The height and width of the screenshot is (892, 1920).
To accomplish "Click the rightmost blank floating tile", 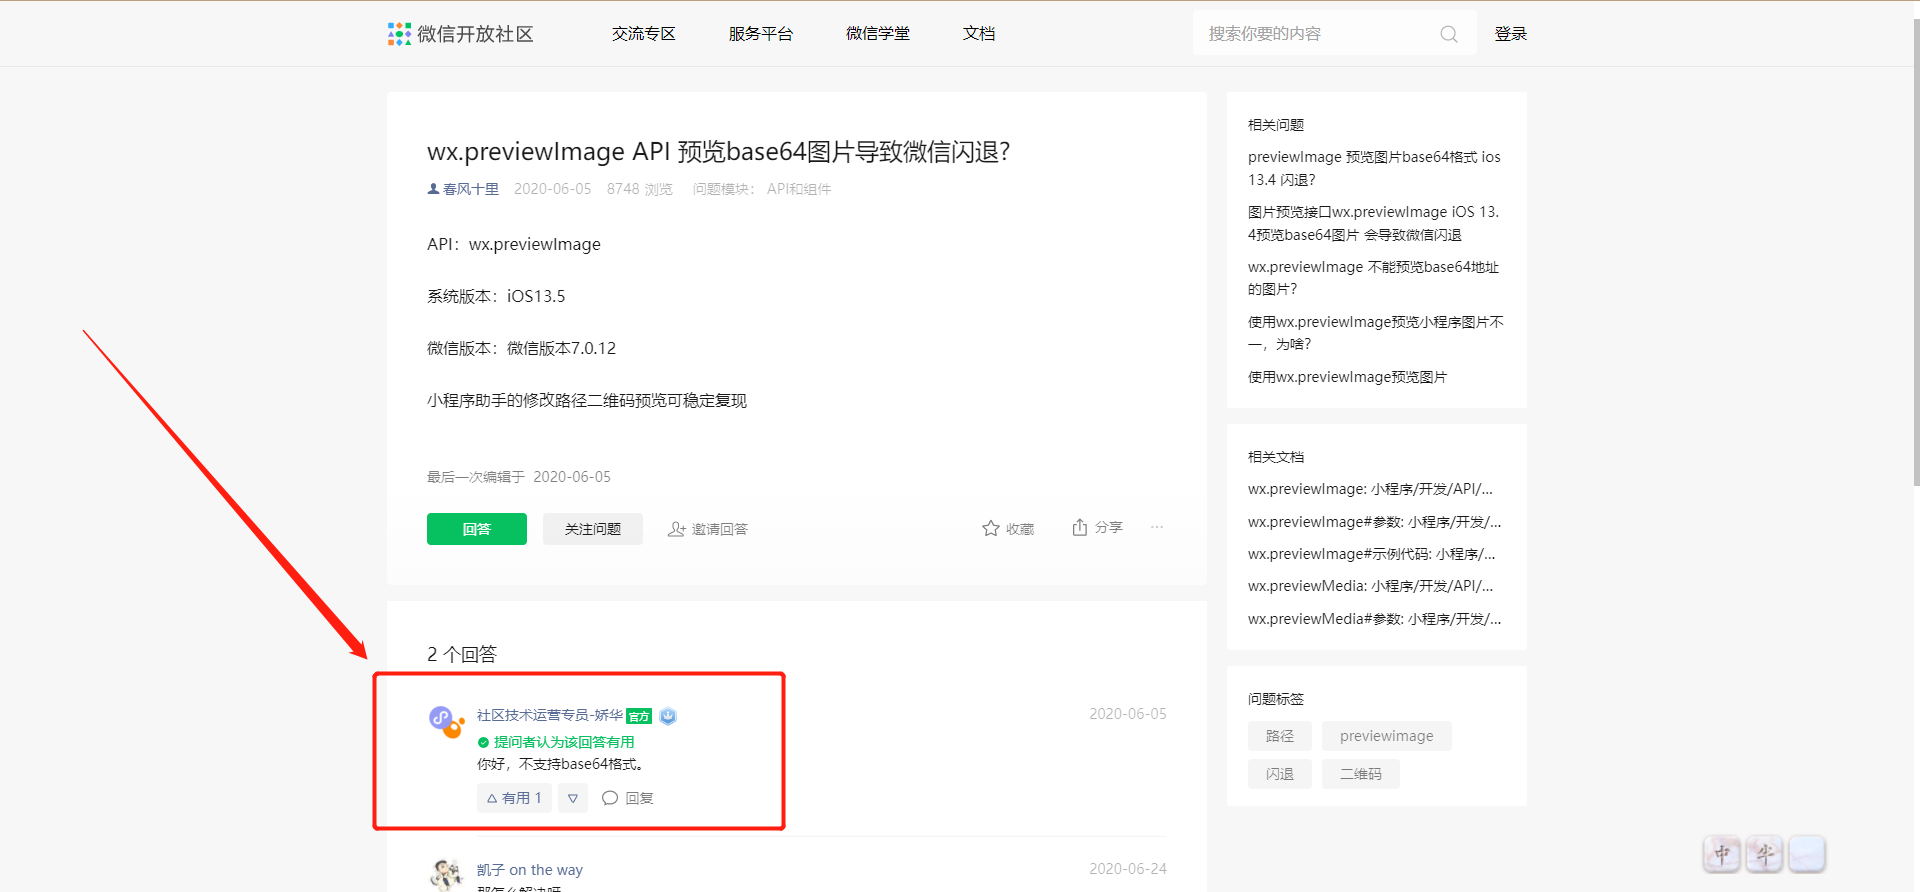I will 1806,854.
